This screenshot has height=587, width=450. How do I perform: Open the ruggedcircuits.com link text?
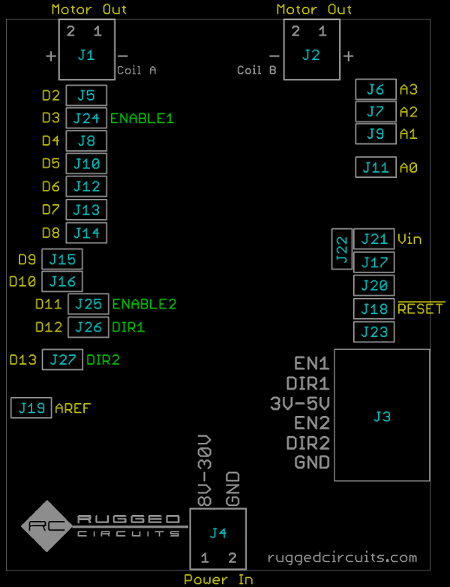pyautogui.click(x=342, y=558)
